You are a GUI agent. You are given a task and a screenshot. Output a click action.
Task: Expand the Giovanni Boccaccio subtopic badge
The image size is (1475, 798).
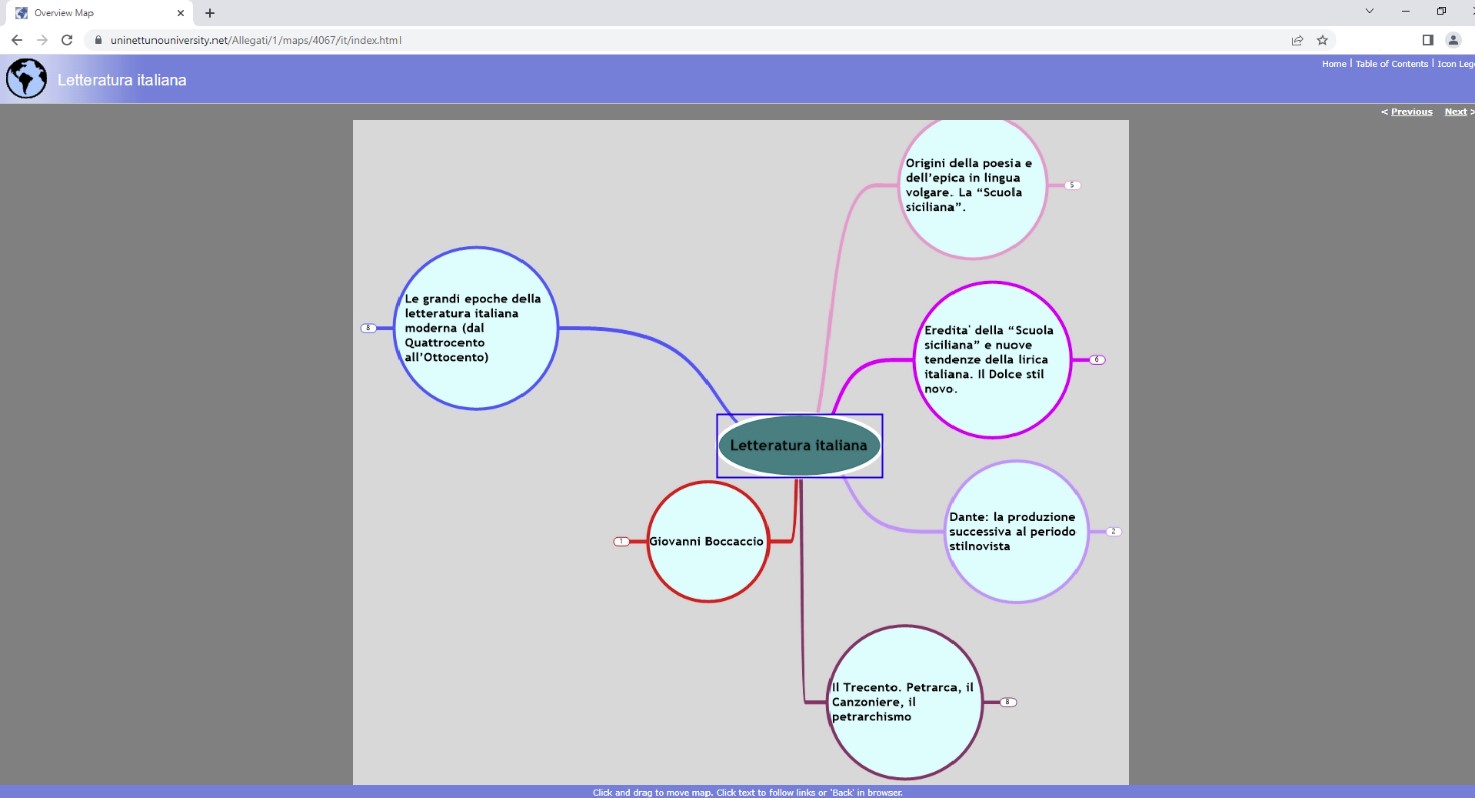pyautogui.click(x=621, y=542)
